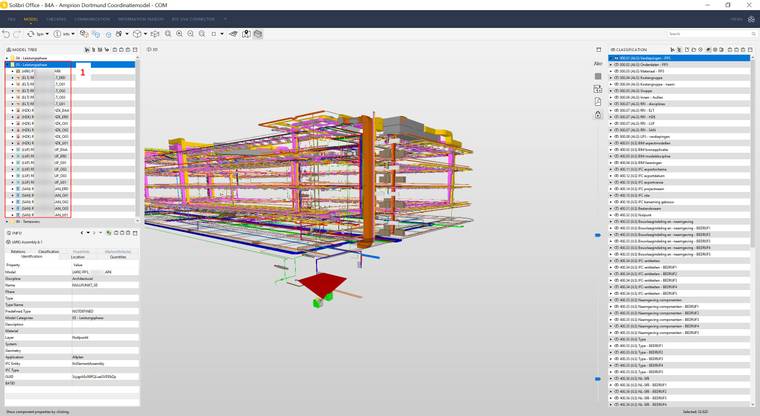Image resolution: width=760 pixels, height=416 pixels.
Task: Open the Location tab in Info panel
Action: point(78,257)
